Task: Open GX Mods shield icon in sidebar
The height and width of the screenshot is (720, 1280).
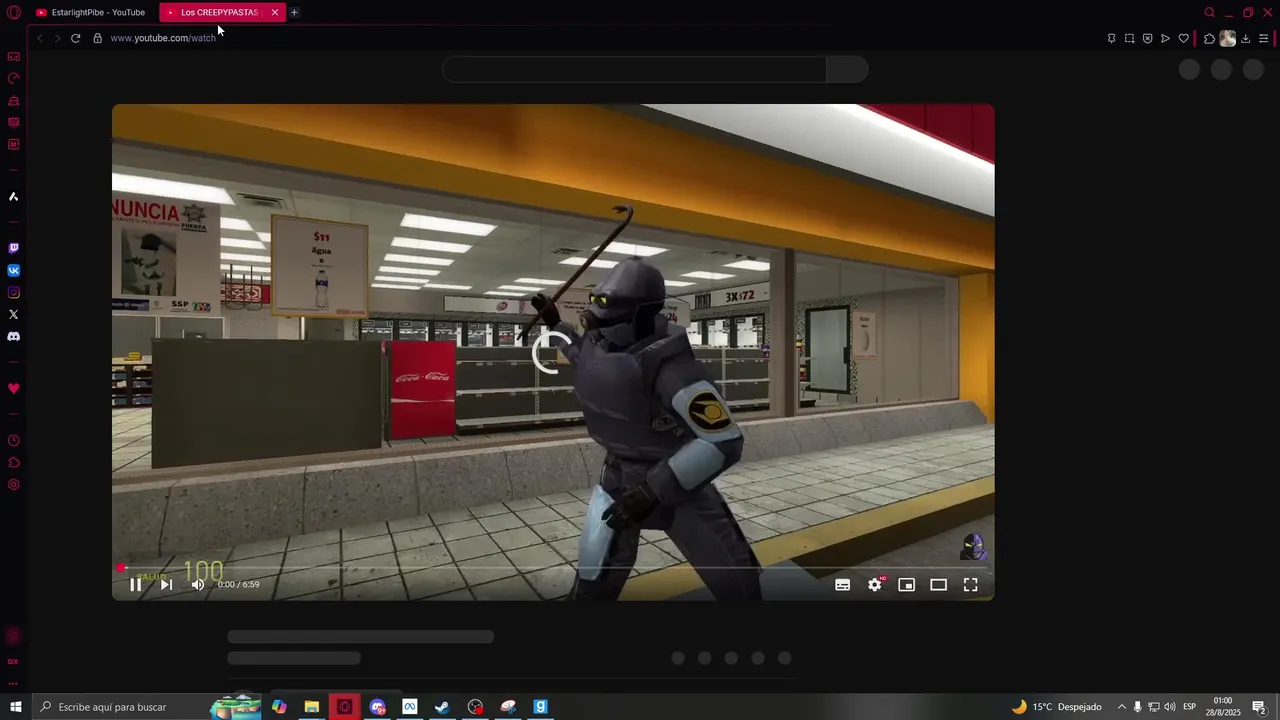Action: point(13,123)
